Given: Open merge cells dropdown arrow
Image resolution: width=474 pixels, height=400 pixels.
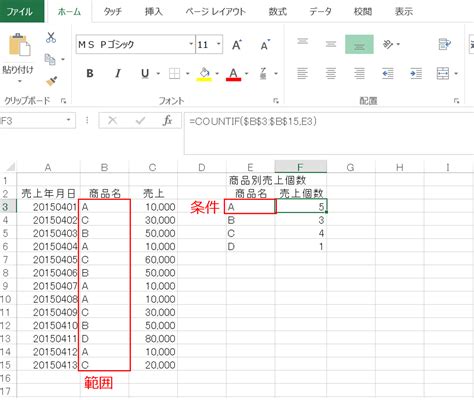Looking at the screenshot, I should 456,74.
